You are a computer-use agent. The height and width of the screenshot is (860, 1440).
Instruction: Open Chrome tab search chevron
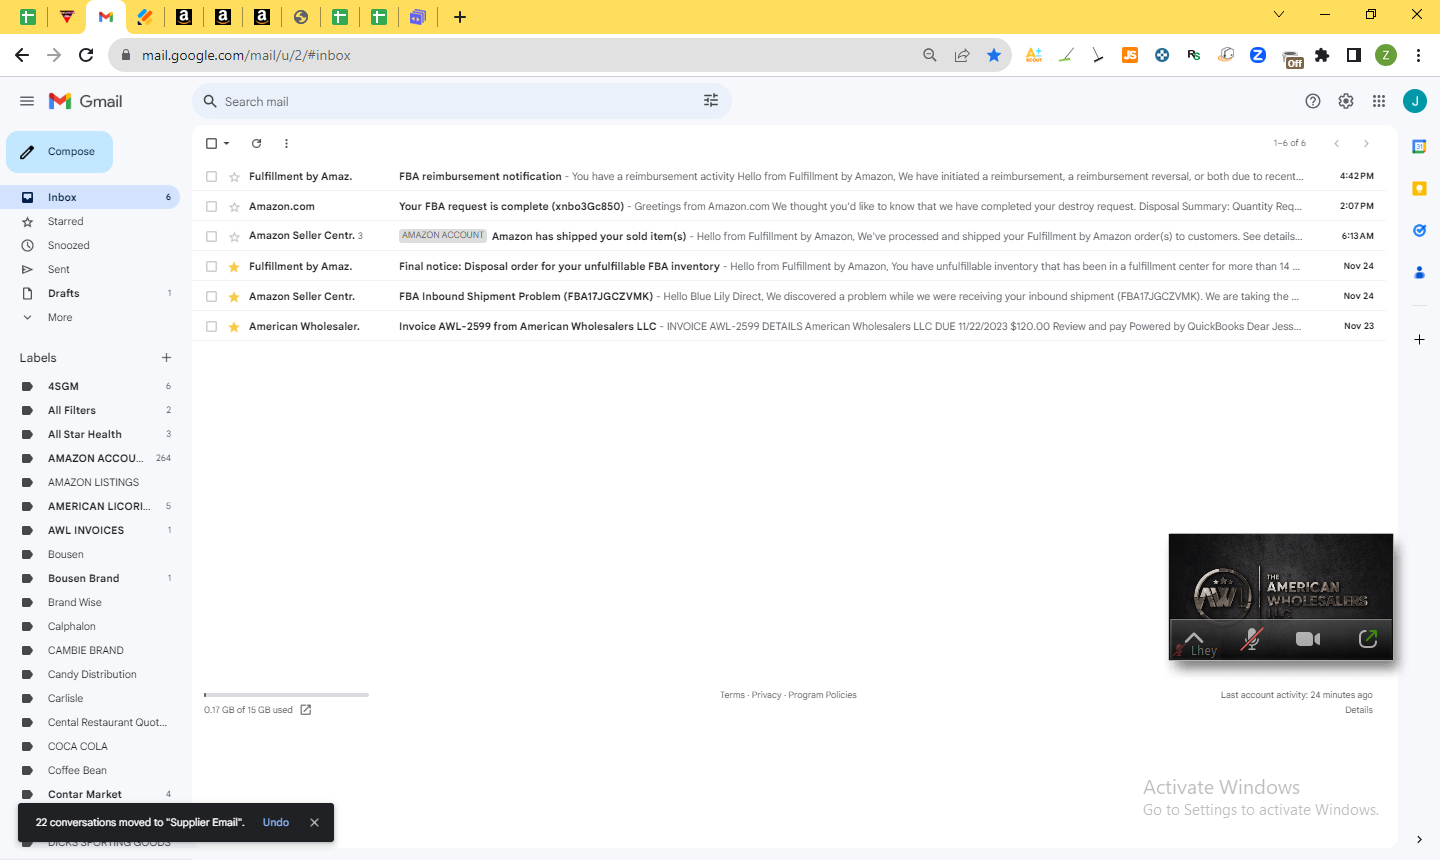click(1279, 15)
